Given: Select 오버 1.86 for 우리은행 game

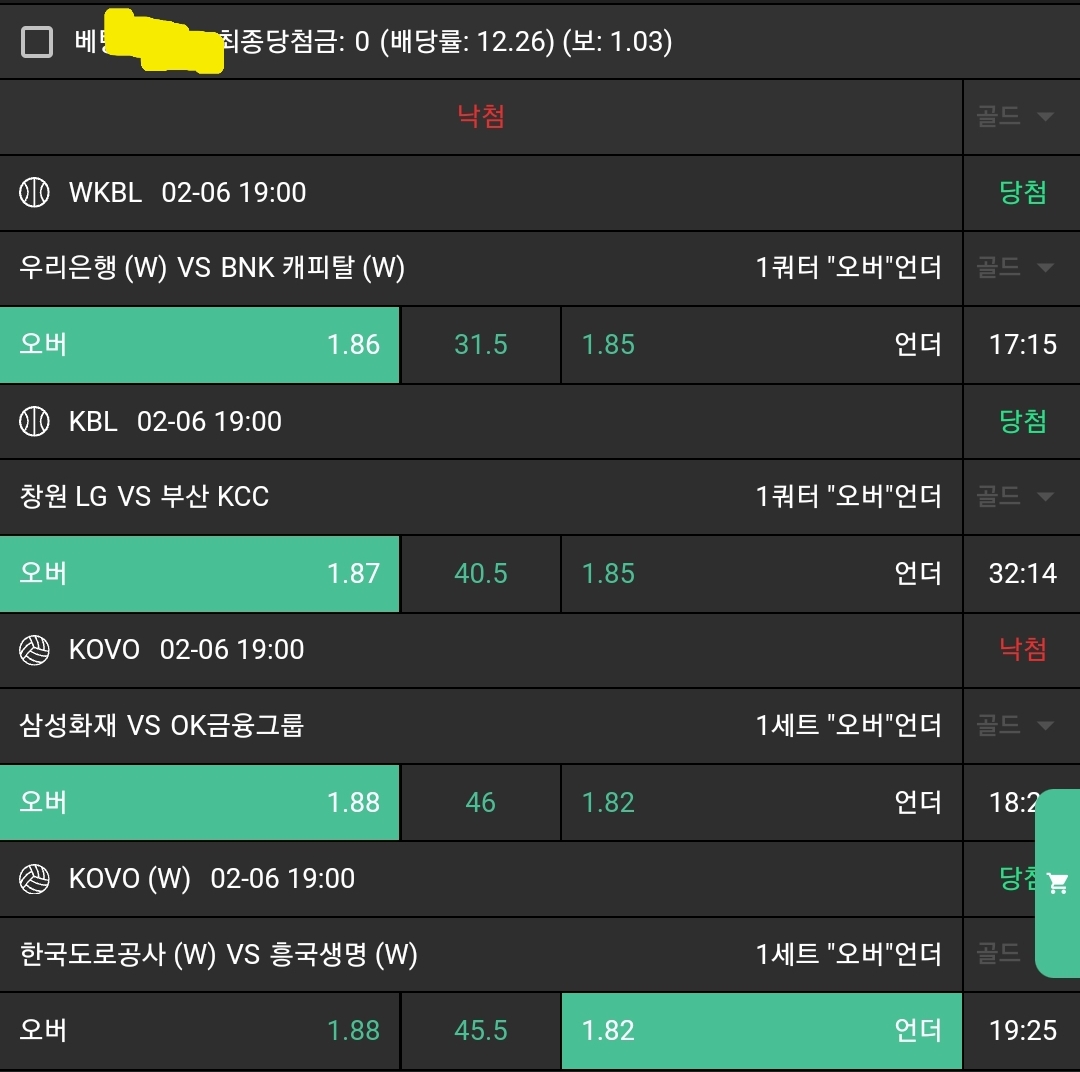Looking at the screenshot, I should point(200,345).
